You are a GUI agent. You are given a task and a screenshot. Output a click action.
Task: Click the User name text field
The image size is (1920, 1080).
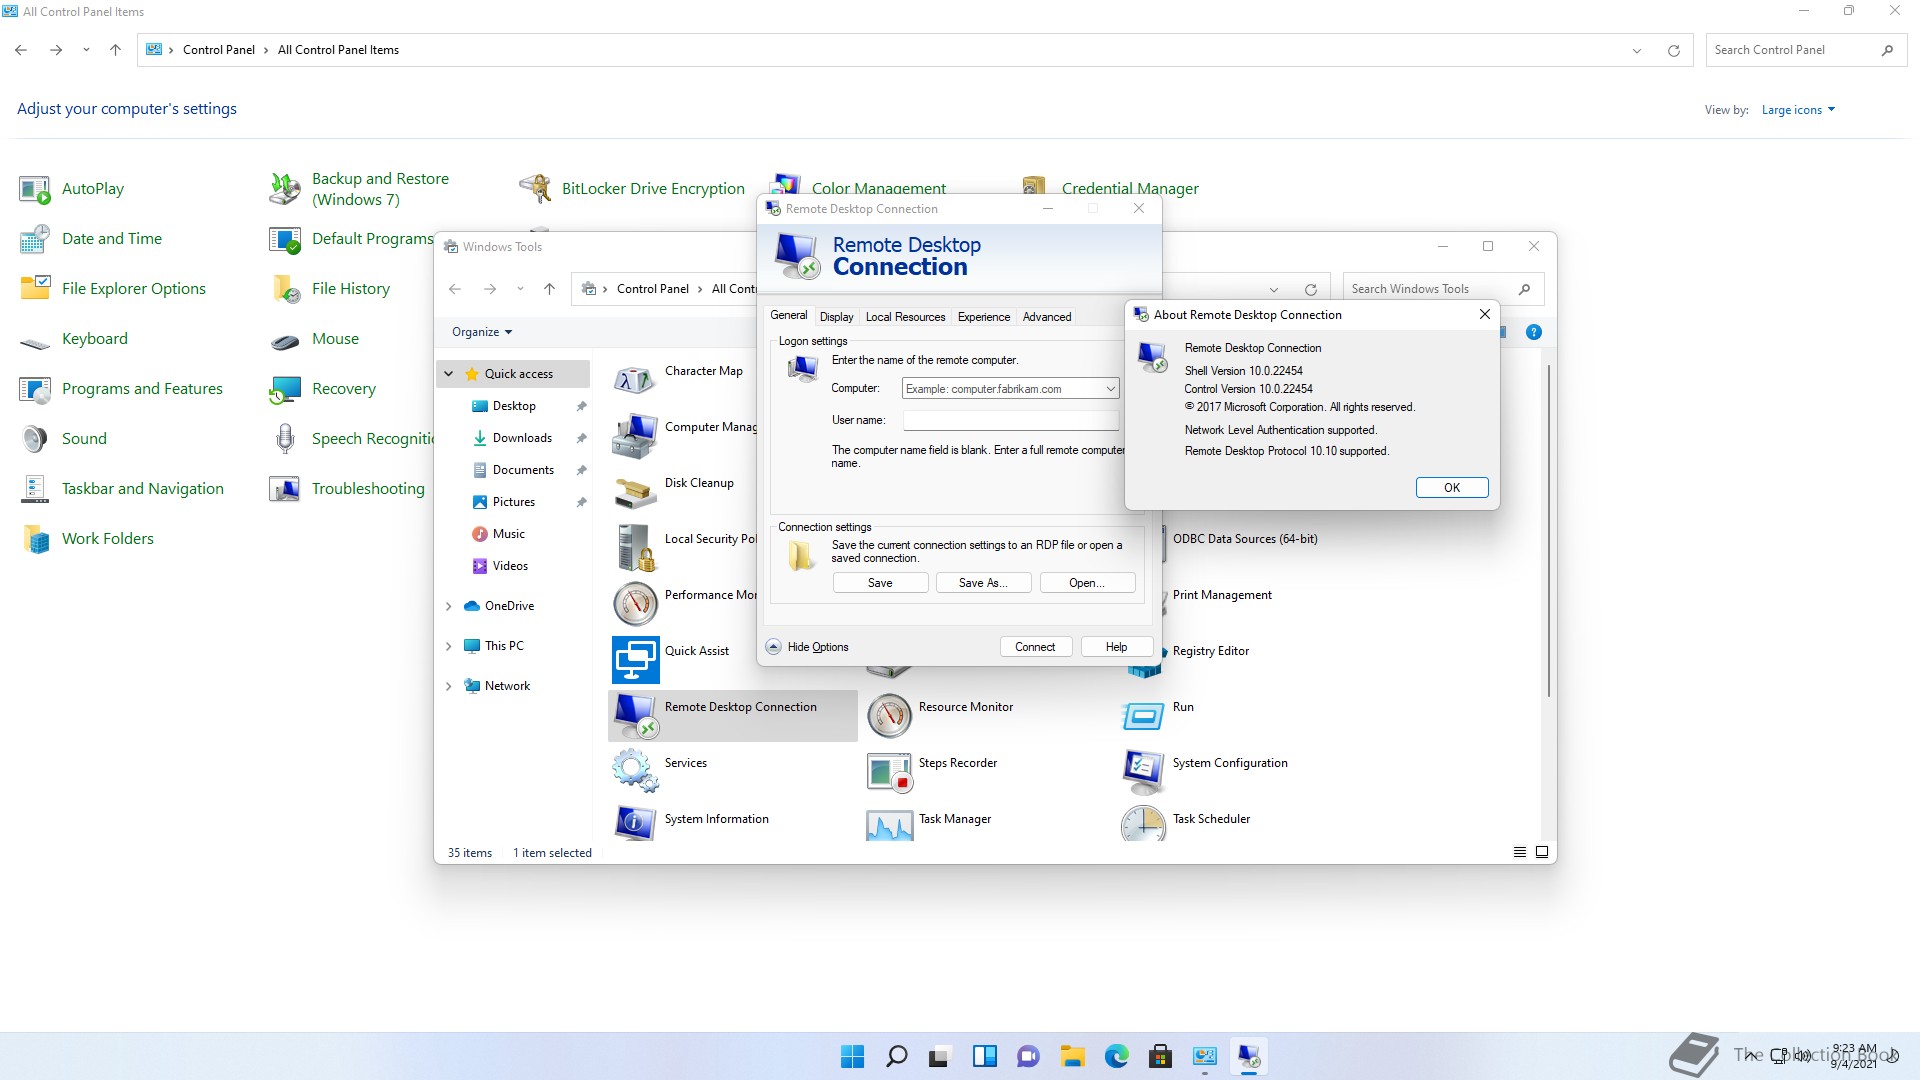pos(1011,421)
